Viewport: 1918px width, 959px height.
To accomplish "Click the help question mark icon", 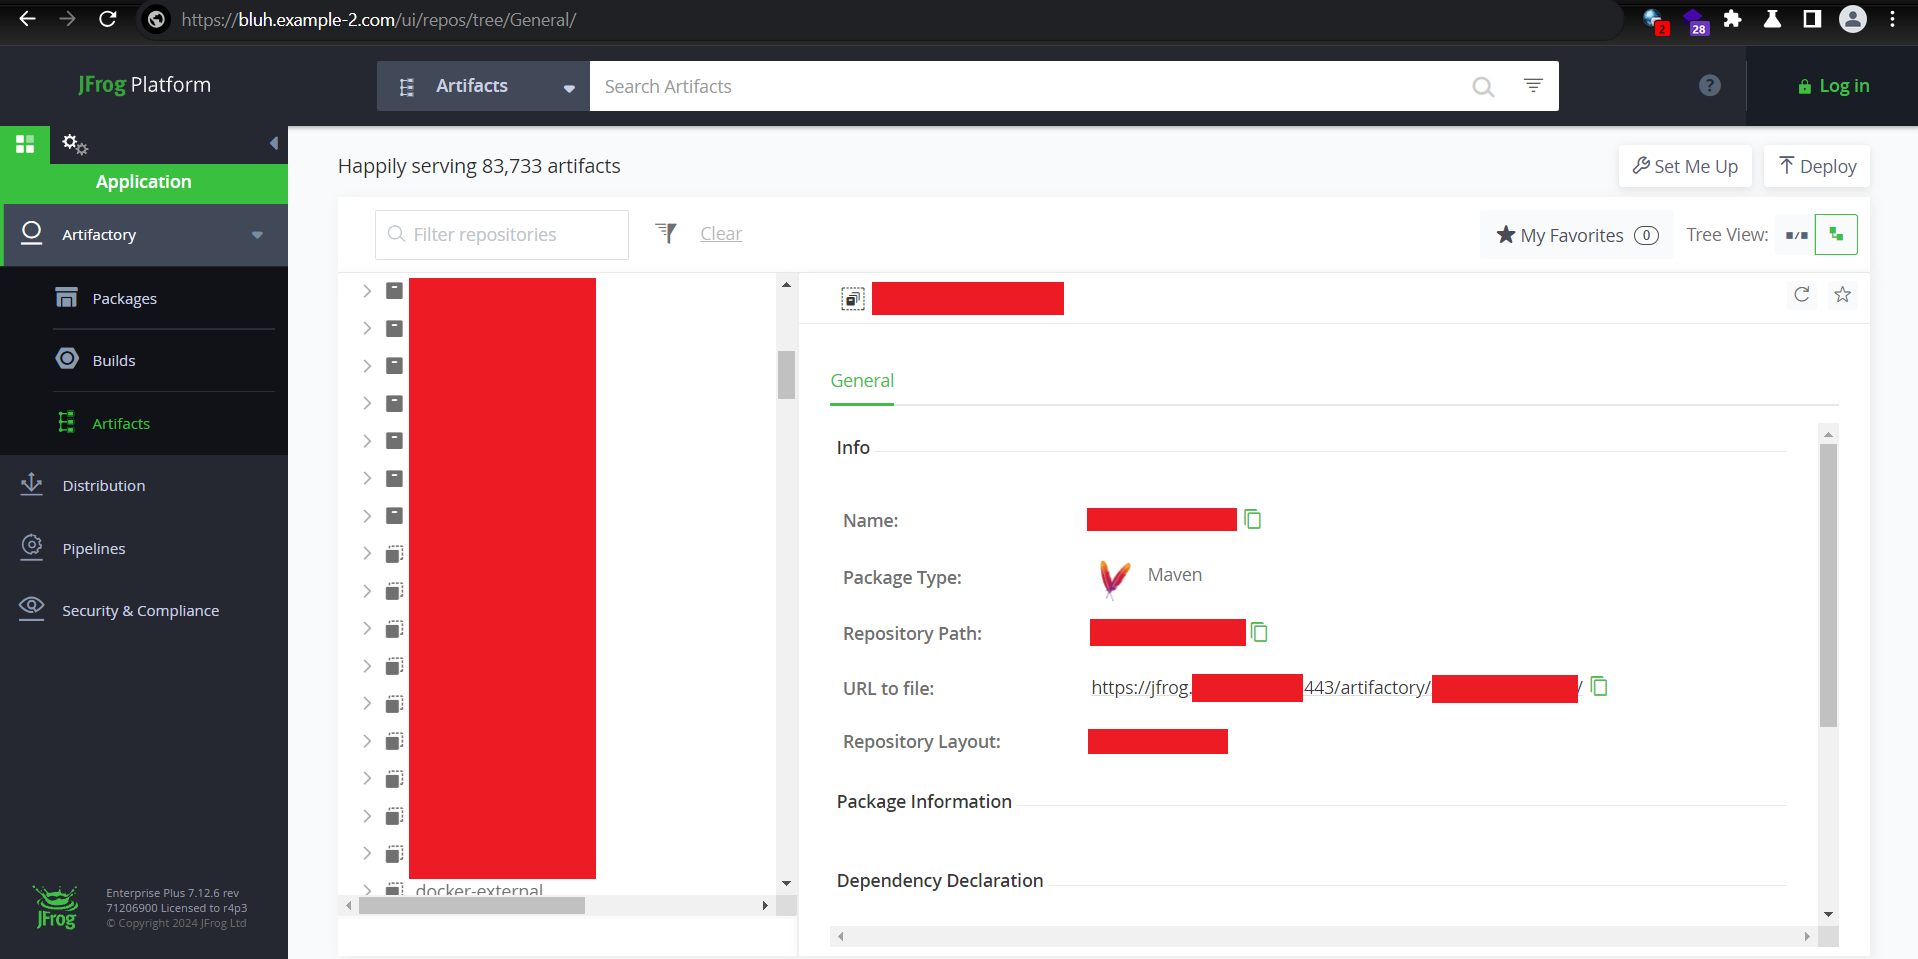I will tap(1709, 86).
